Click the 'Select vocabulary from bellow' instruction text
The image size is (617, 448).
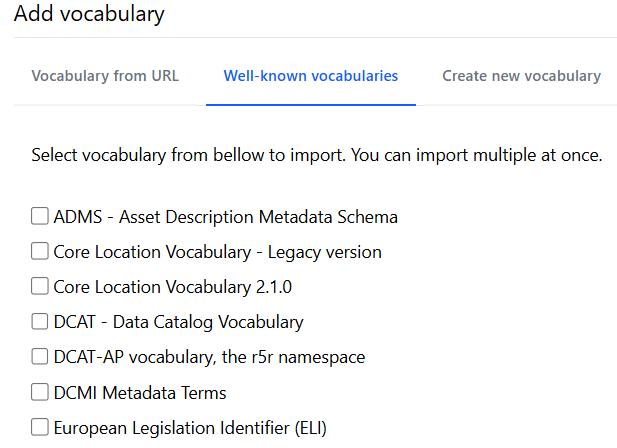coord(316,156)
